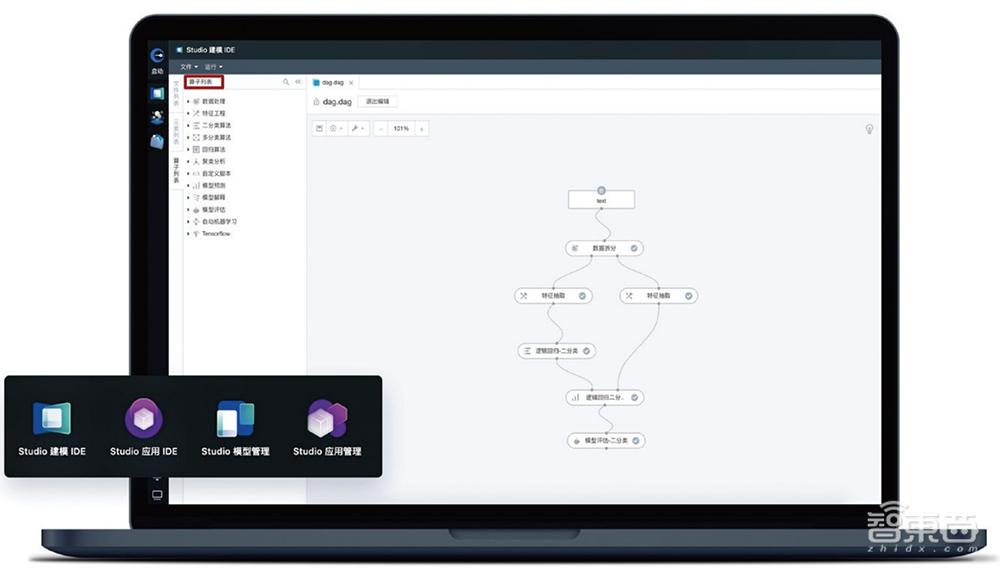Collapse the operator panel with double-chevron icon
The height and width of the screenshot is (572, 1000).
298,82
